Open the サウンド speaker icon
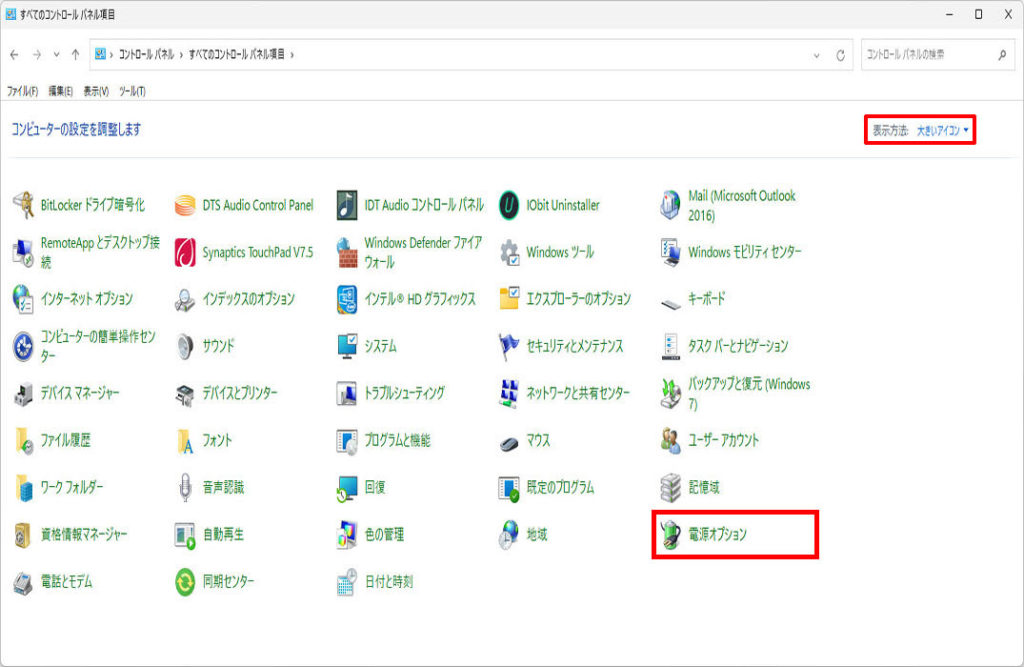1024x667 pixels. coord(185,346)
